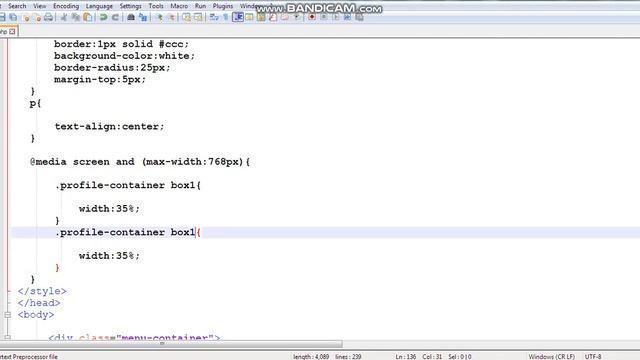This screenshot has width=640, height=360.
Task: Toggle Word Wrap toolbar icon
Action: point(214,17)
